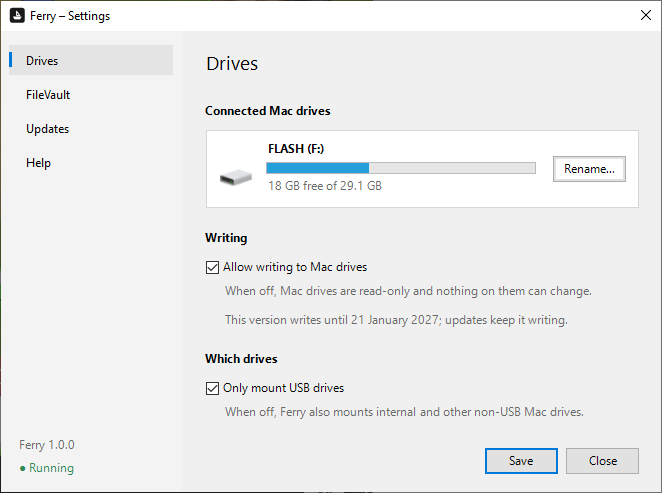Switch to the FileVault section
The image size is (662, 493).
point(91,95)
